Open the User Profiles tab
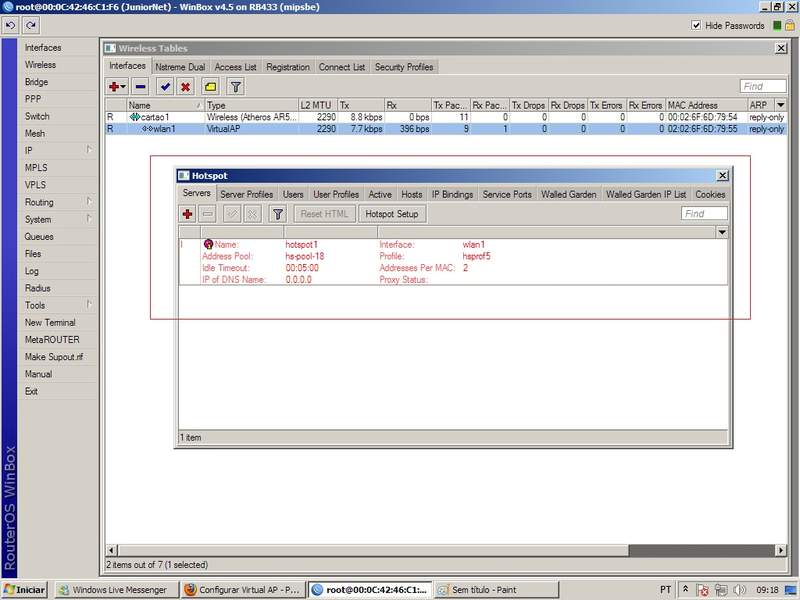 pos(336,194)
